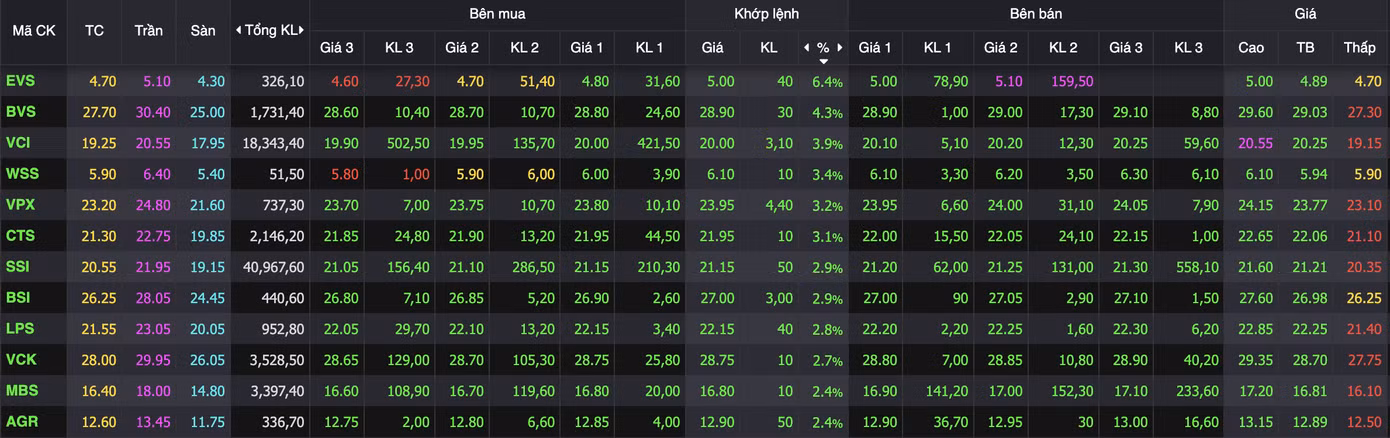The height and width of the screenshot is (438, 1390).
Task: Sort by the Mã CK column header
Action: 34,31
